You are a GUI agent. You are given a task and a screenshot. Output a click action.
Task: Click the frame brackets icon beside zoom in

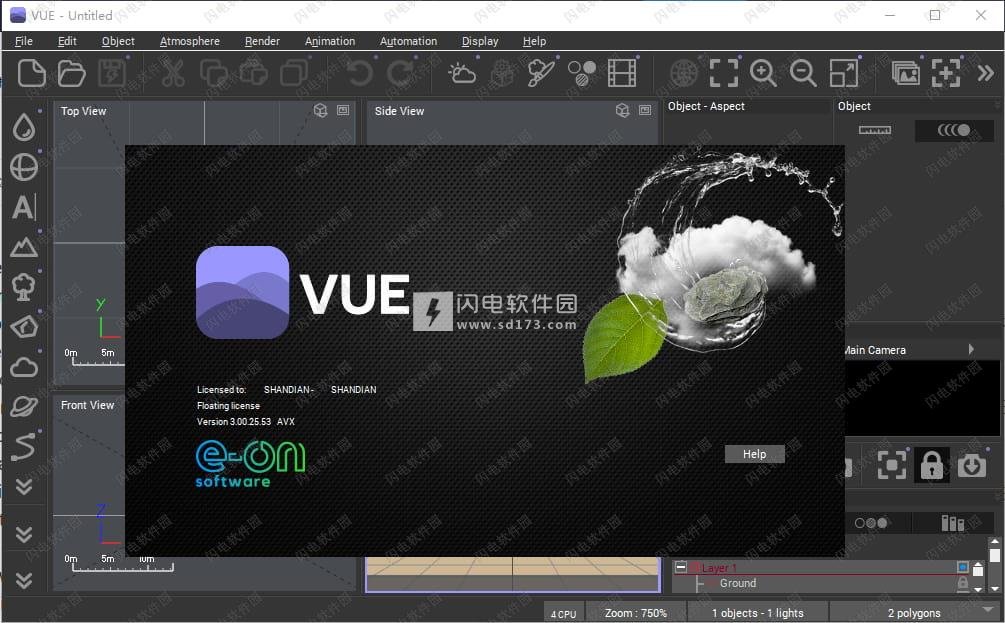pos(724,73)
